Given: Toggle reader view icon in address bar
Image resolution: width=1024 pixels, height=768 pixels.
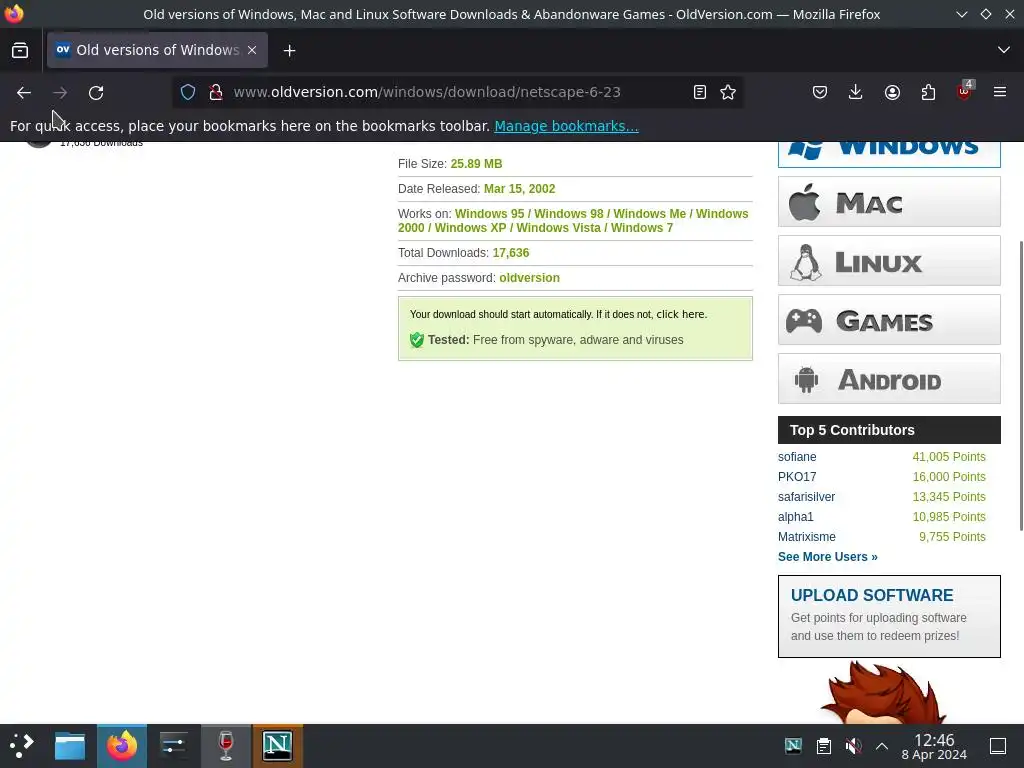Looking at the screenshot, I should [699, 92].
